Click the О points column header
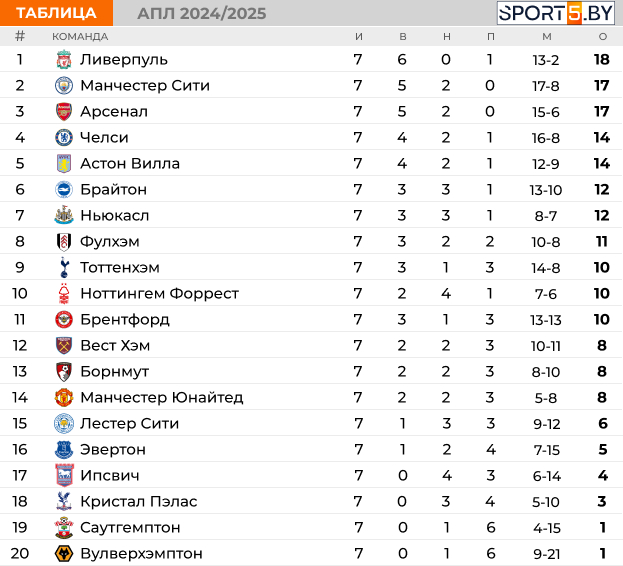The width and height of the screenshot is (623, 566). coord(602,36)
